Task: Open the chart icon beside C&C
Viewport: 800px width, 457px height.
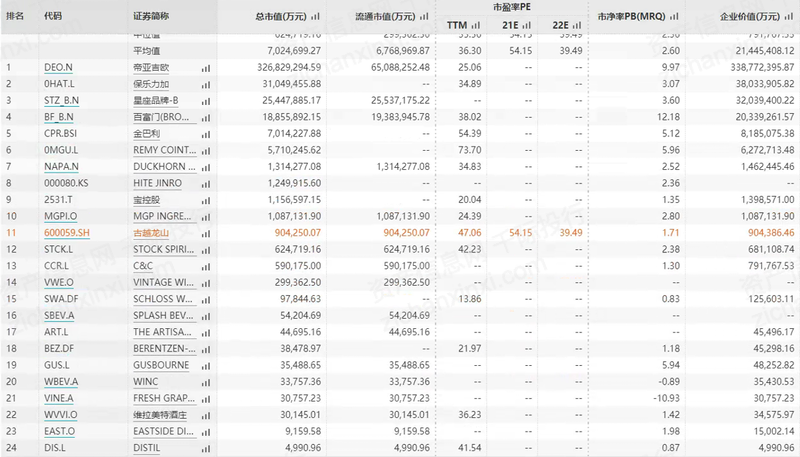Action: pyautogui.click(x=206, y=267)
